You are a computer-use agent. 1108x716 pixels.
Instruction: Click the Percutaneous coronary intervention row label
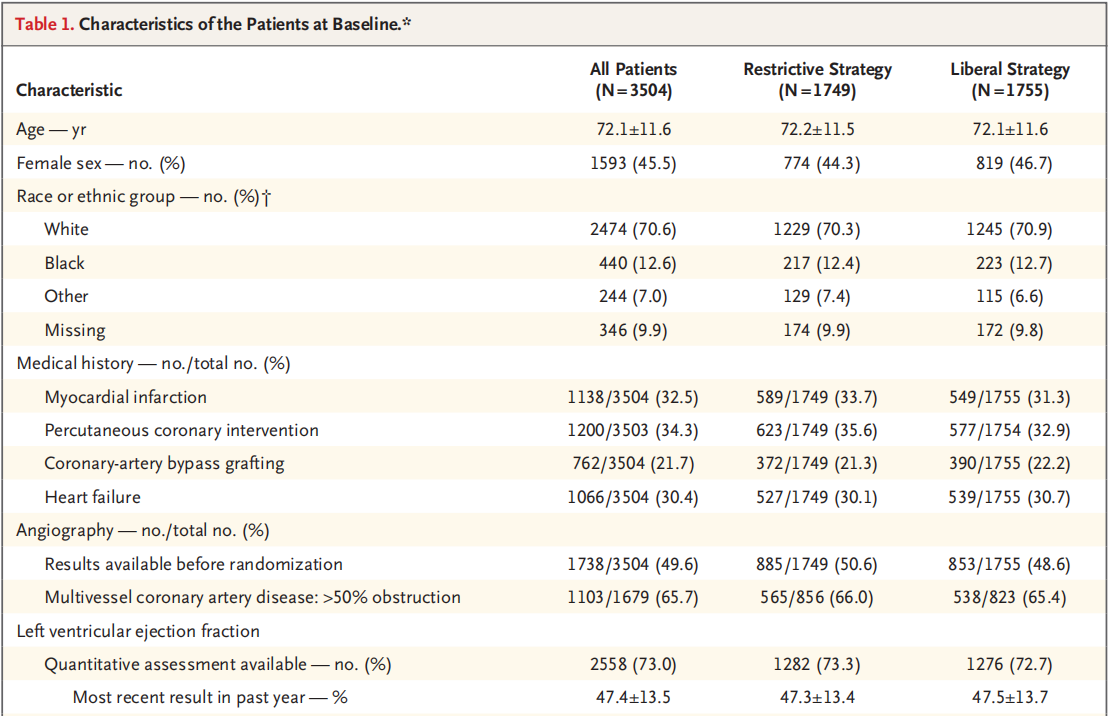(182, 430)
